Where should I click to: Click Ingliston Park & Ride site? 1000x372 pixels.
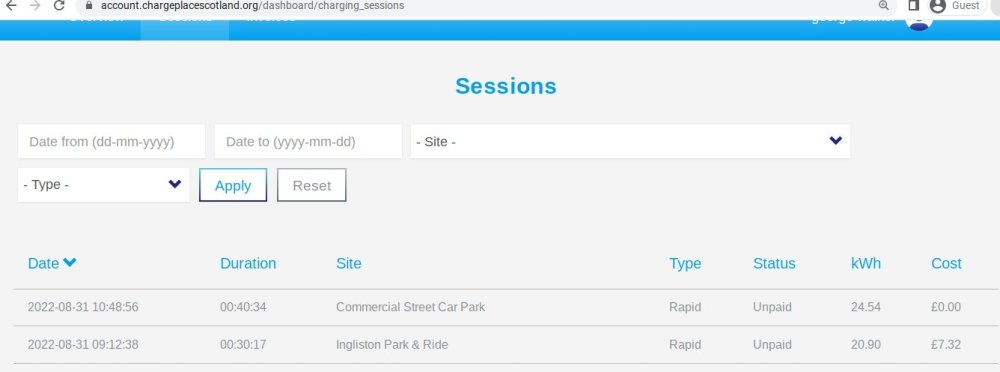coord(392,345)
